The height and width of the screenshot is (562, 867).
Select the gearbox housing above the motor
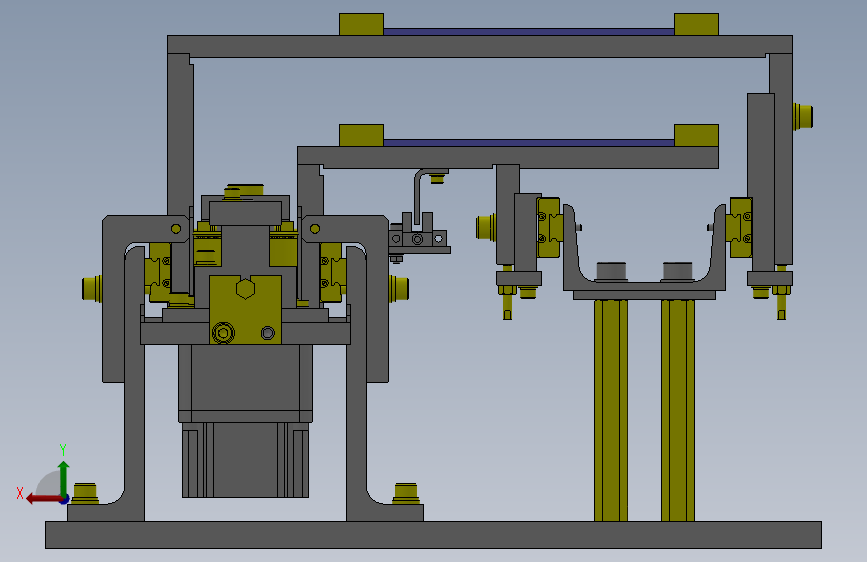click(246, 383)
